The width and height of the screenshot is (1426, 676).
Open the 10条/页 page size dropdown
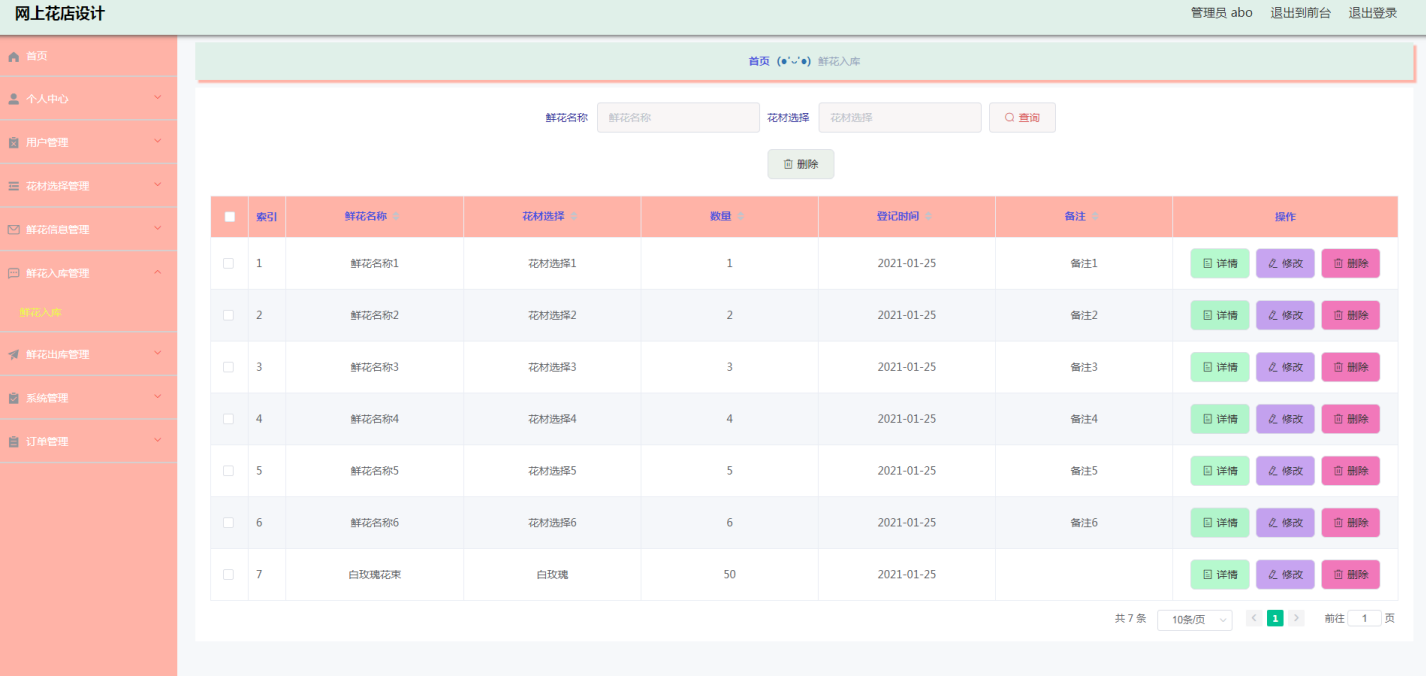(1195, 620)
